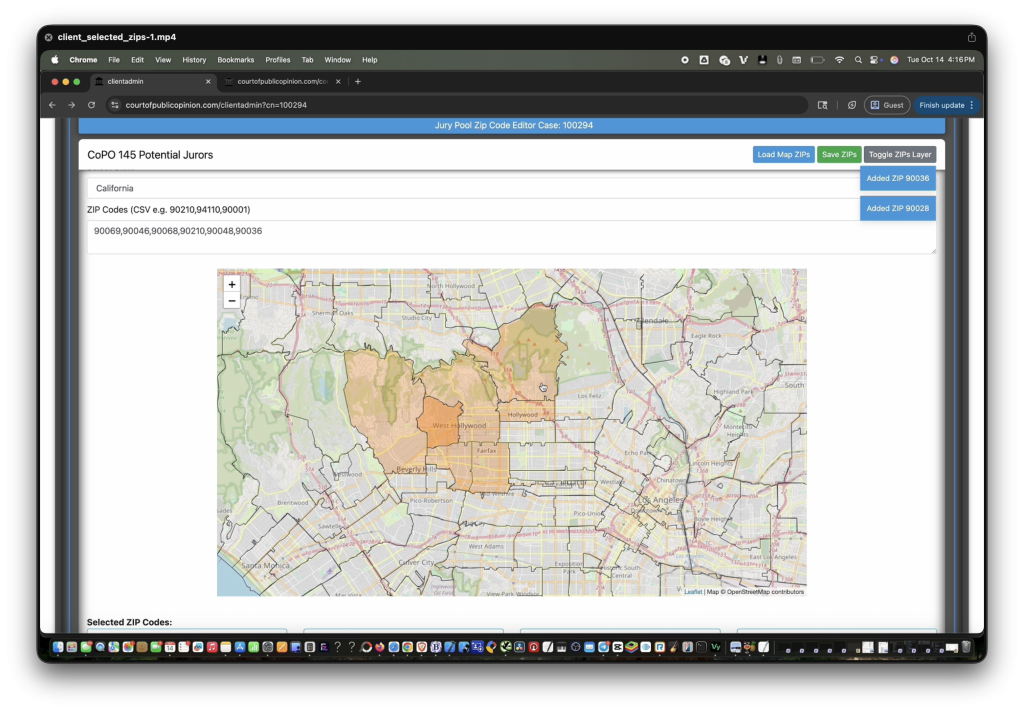This screenshot has width=1024, height=712.
Task: Open the Leaflet attribution link
Action: click(693, 592)
